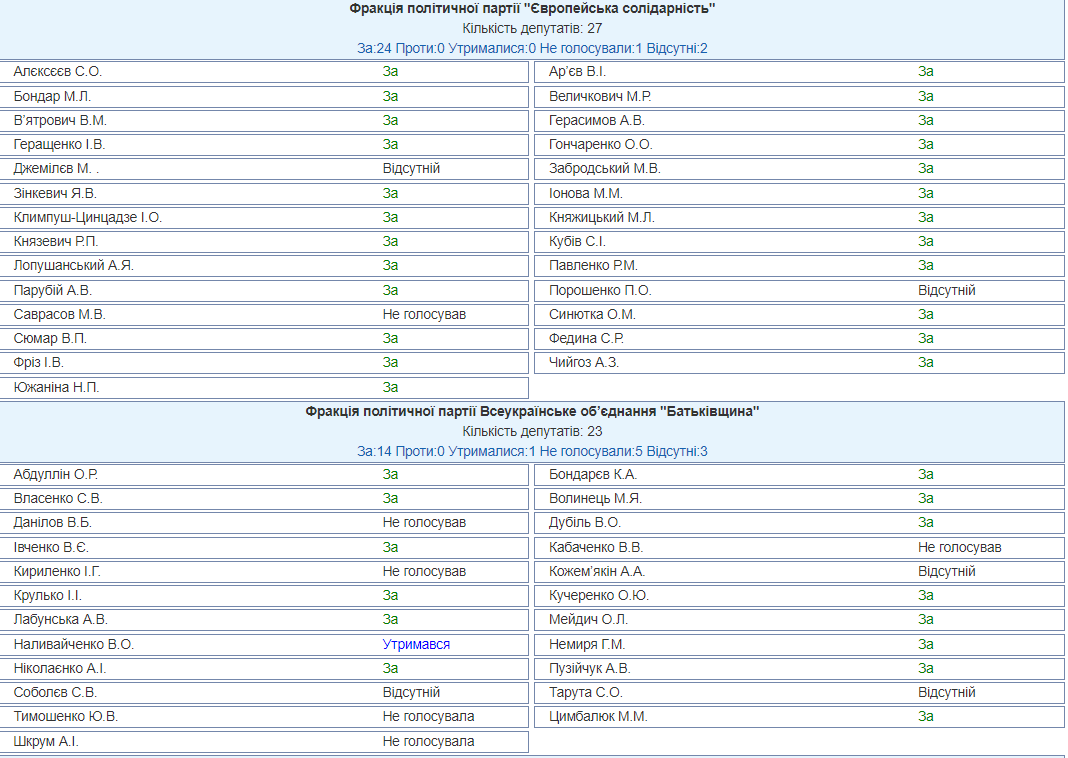Viewport: 1068px width, 758px height.
Task: Click the name Парубій А.В.
Action: [52, 291]
